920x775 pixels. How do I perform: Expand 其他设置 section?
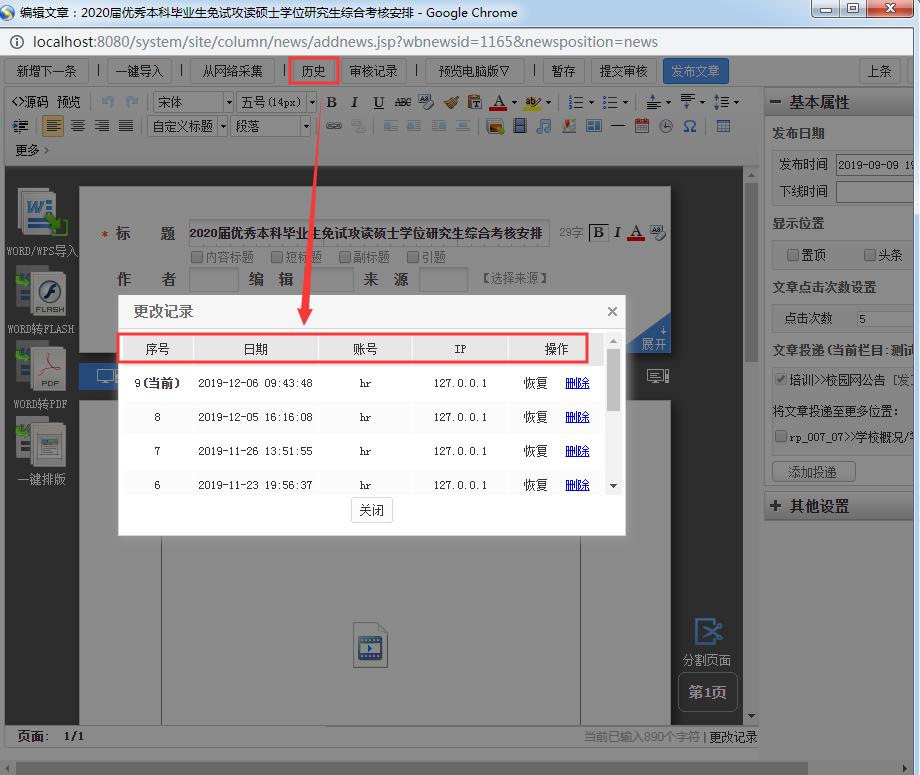click(x=776, y=506)
